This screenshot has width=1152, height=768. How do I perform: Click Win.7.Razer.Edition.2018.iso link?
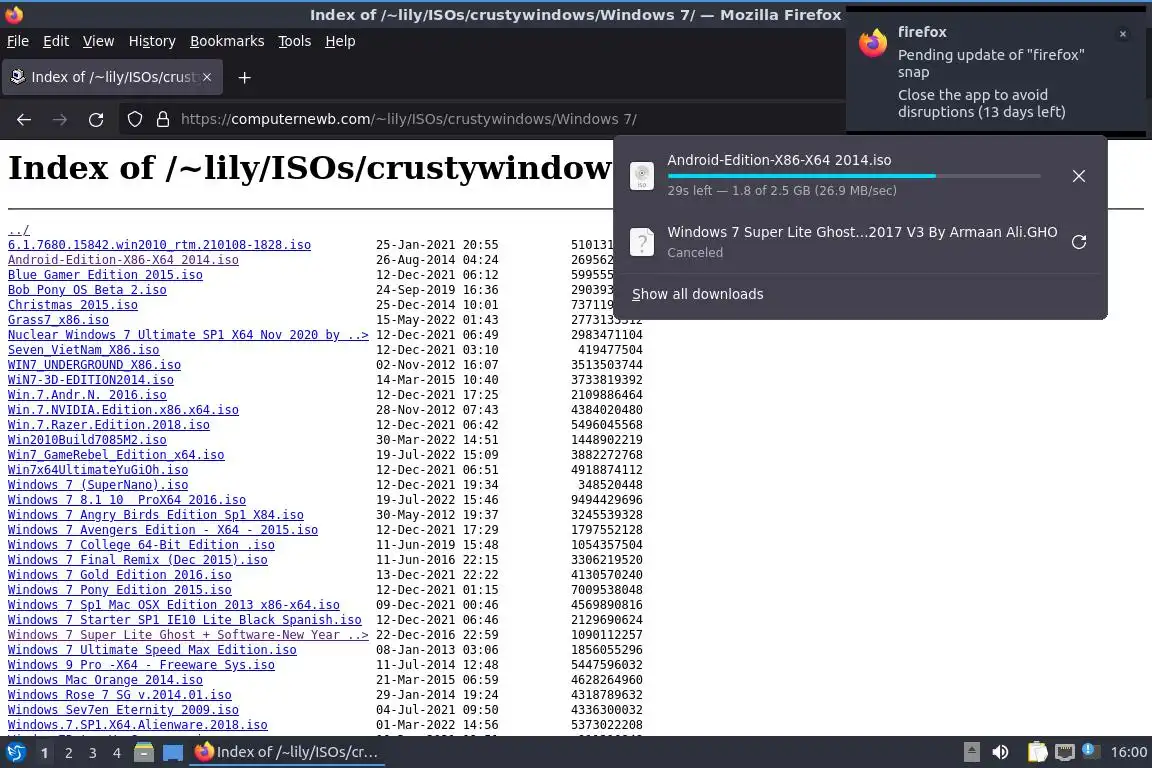[x=109, y=425]
